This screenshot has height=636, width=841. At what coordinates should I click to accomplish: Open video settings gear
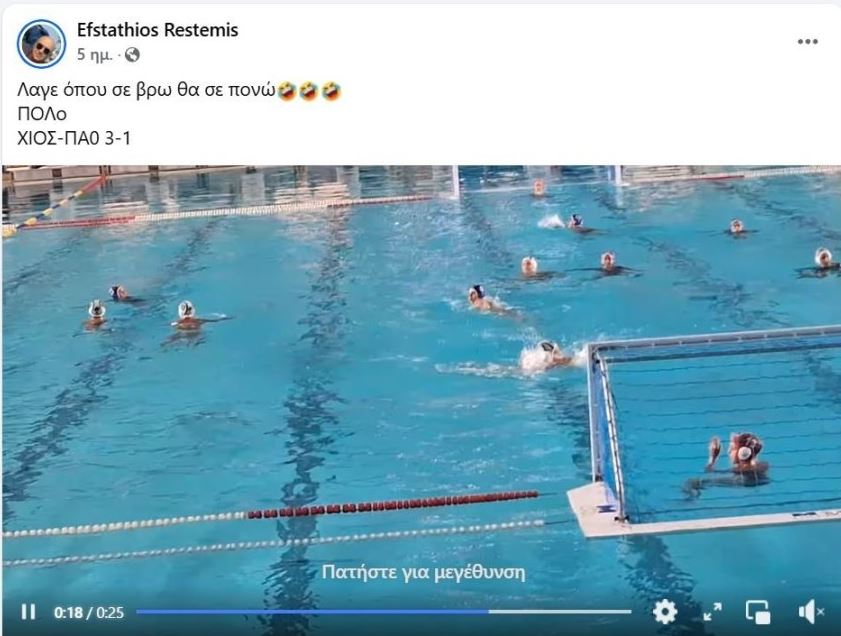(665, 611)
